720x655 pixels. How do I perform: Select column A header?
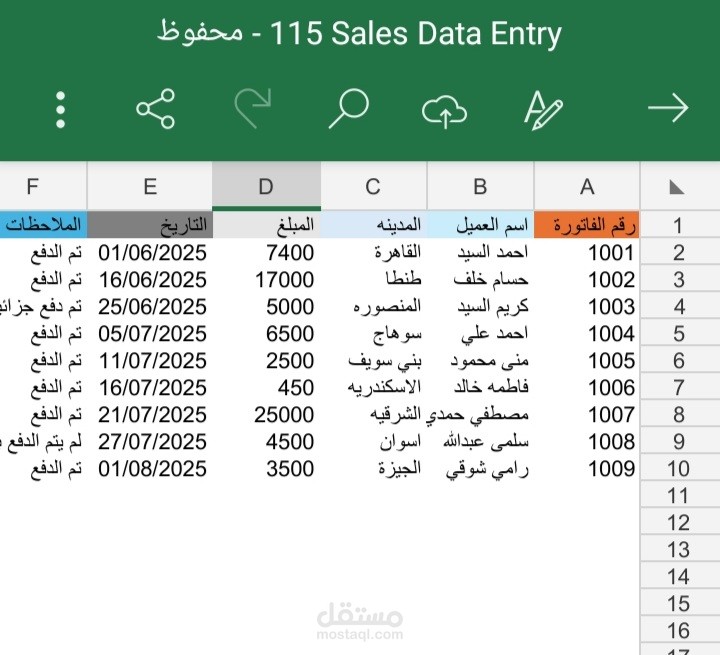pyautogui.click(x=587, y=186)
